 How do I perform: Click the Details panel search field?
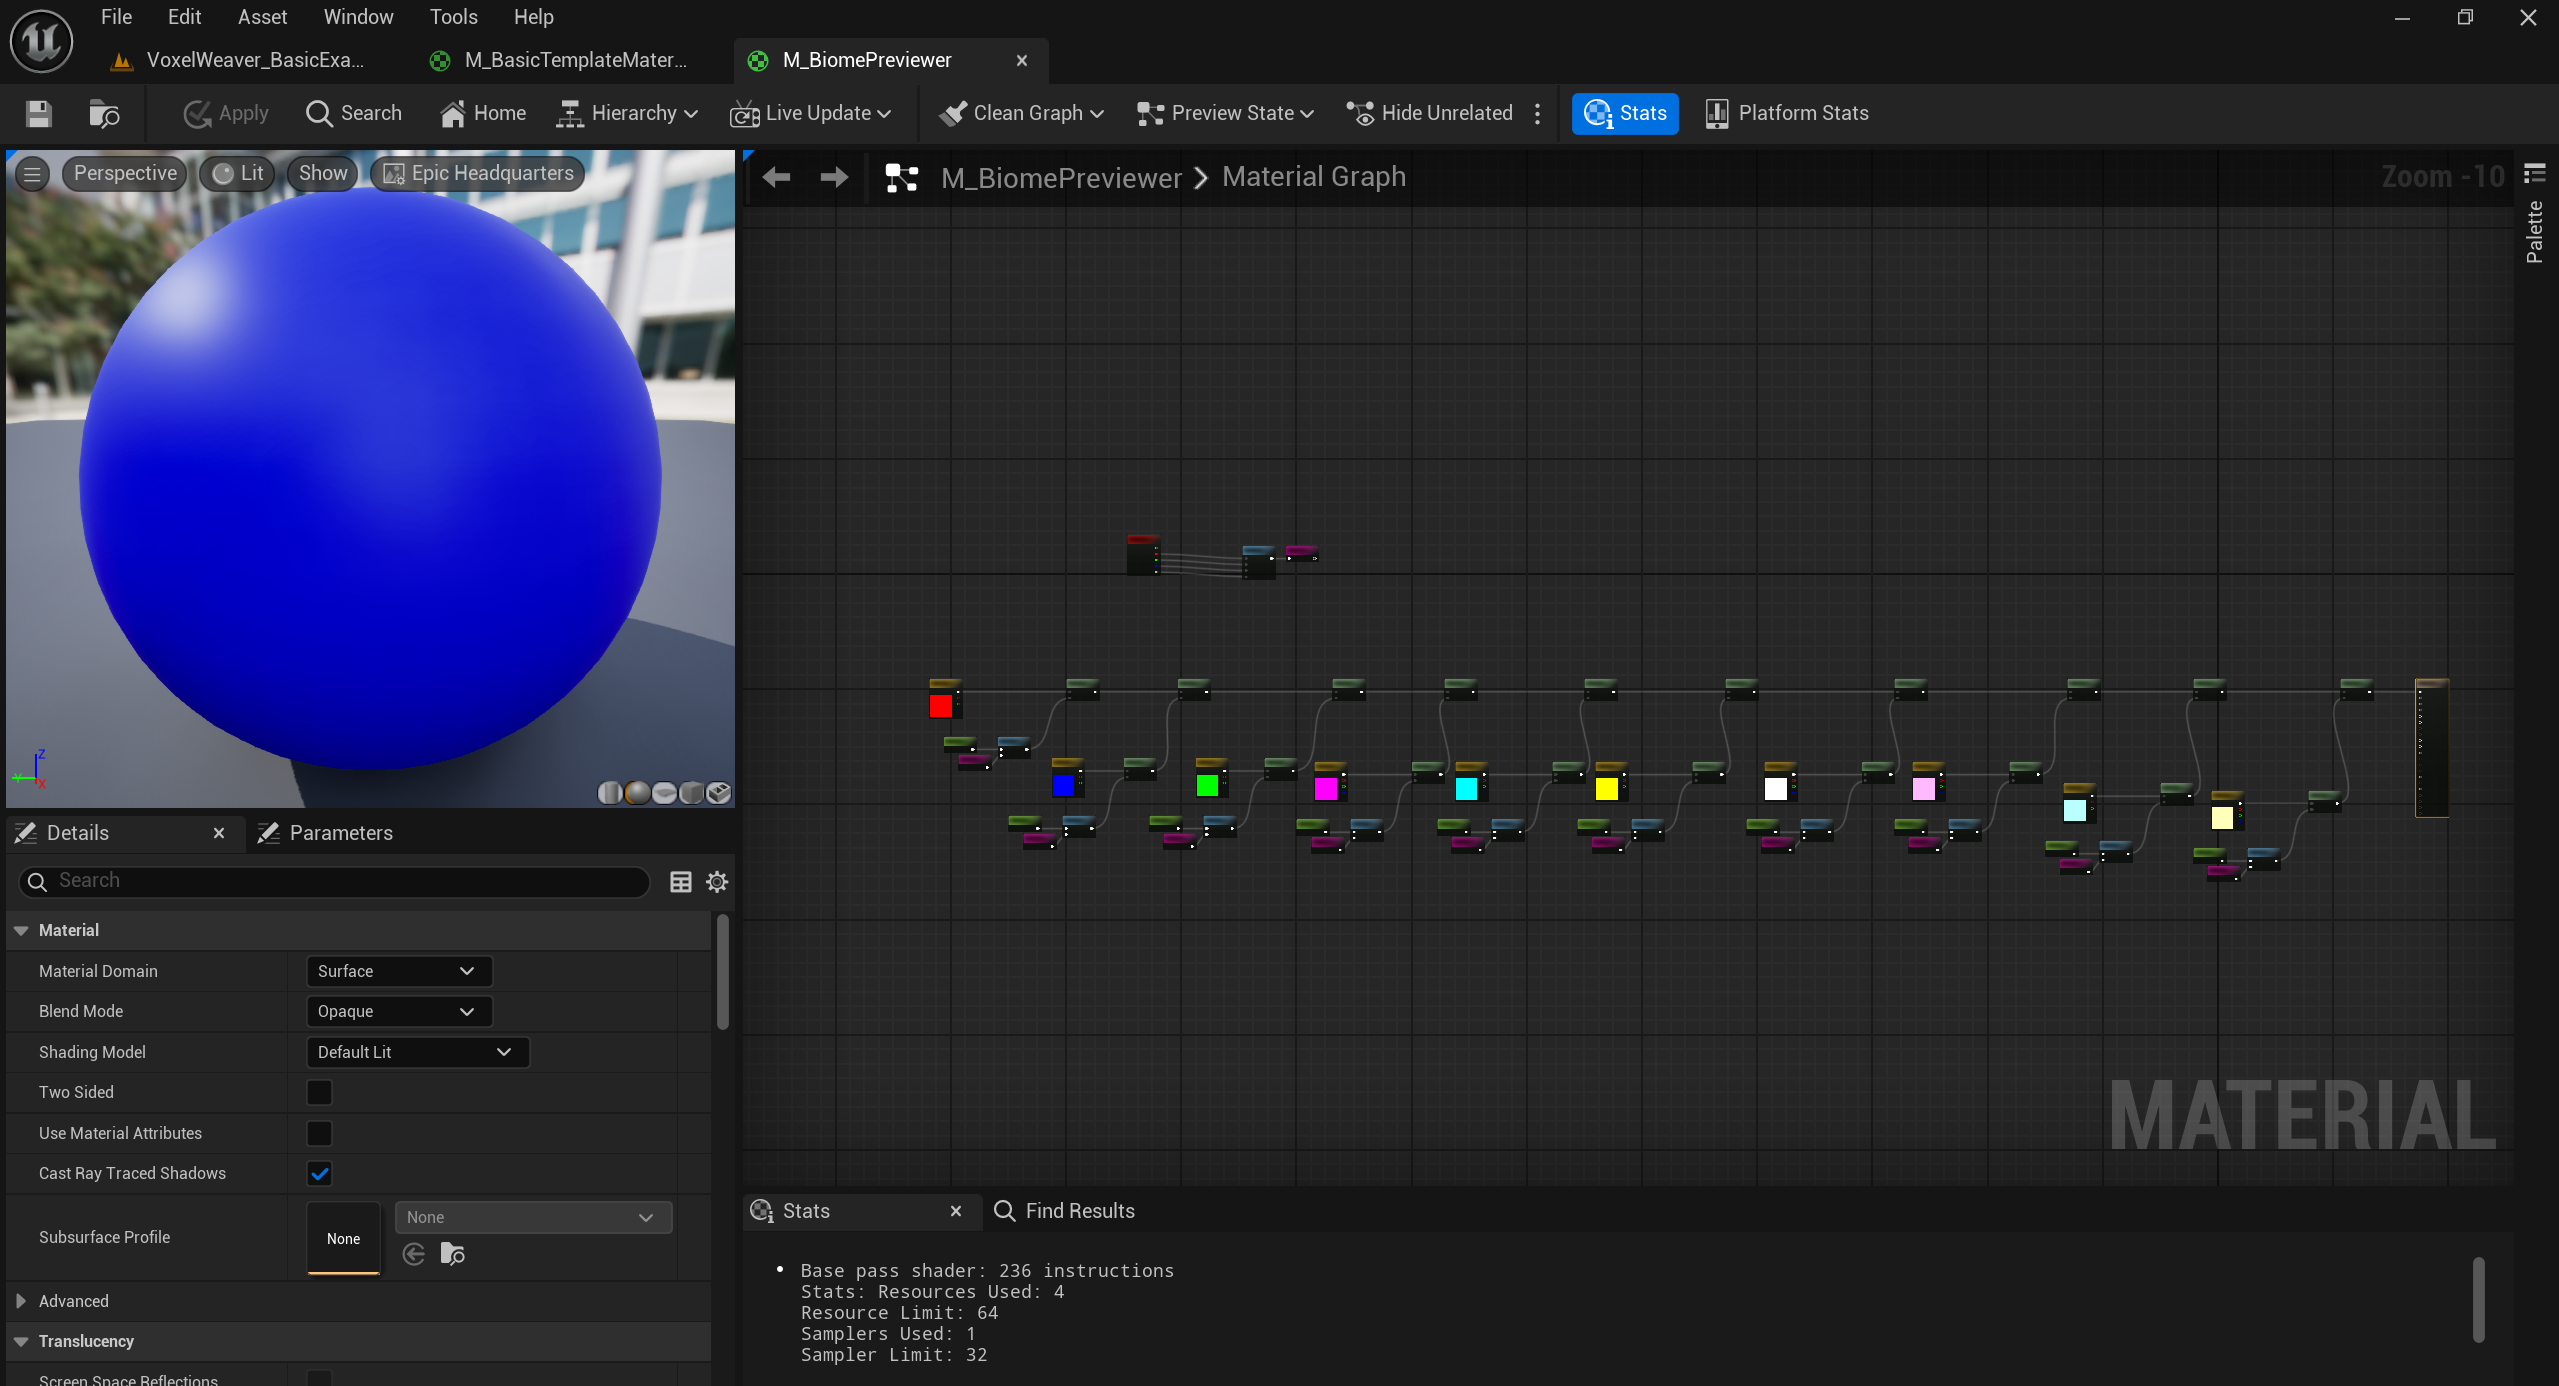coord(334,881)
